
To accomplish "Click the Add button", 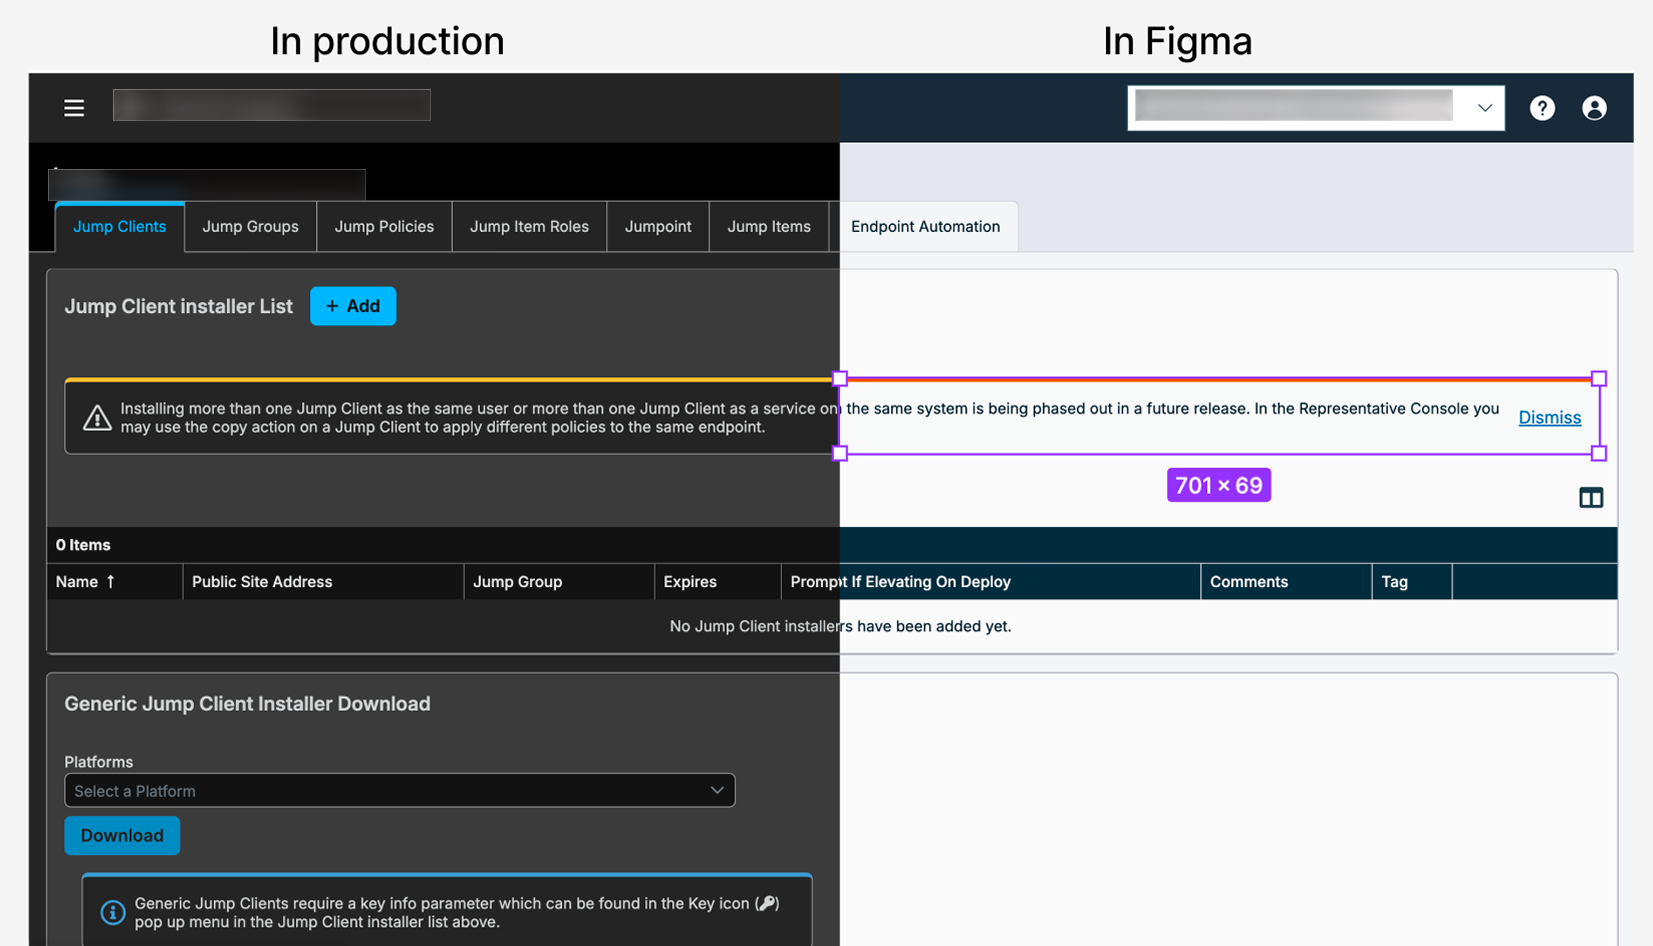I will [x=353, y=306].
